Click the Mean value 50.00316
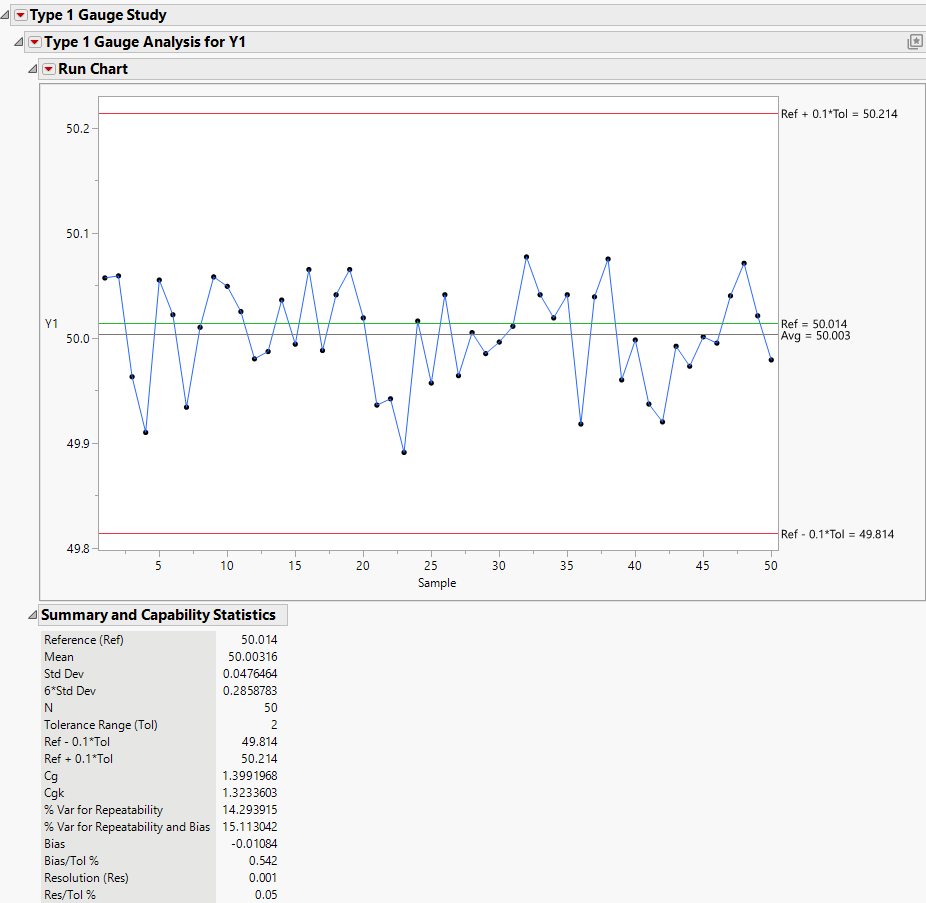 pyautogui.click(x=252, y=656)
